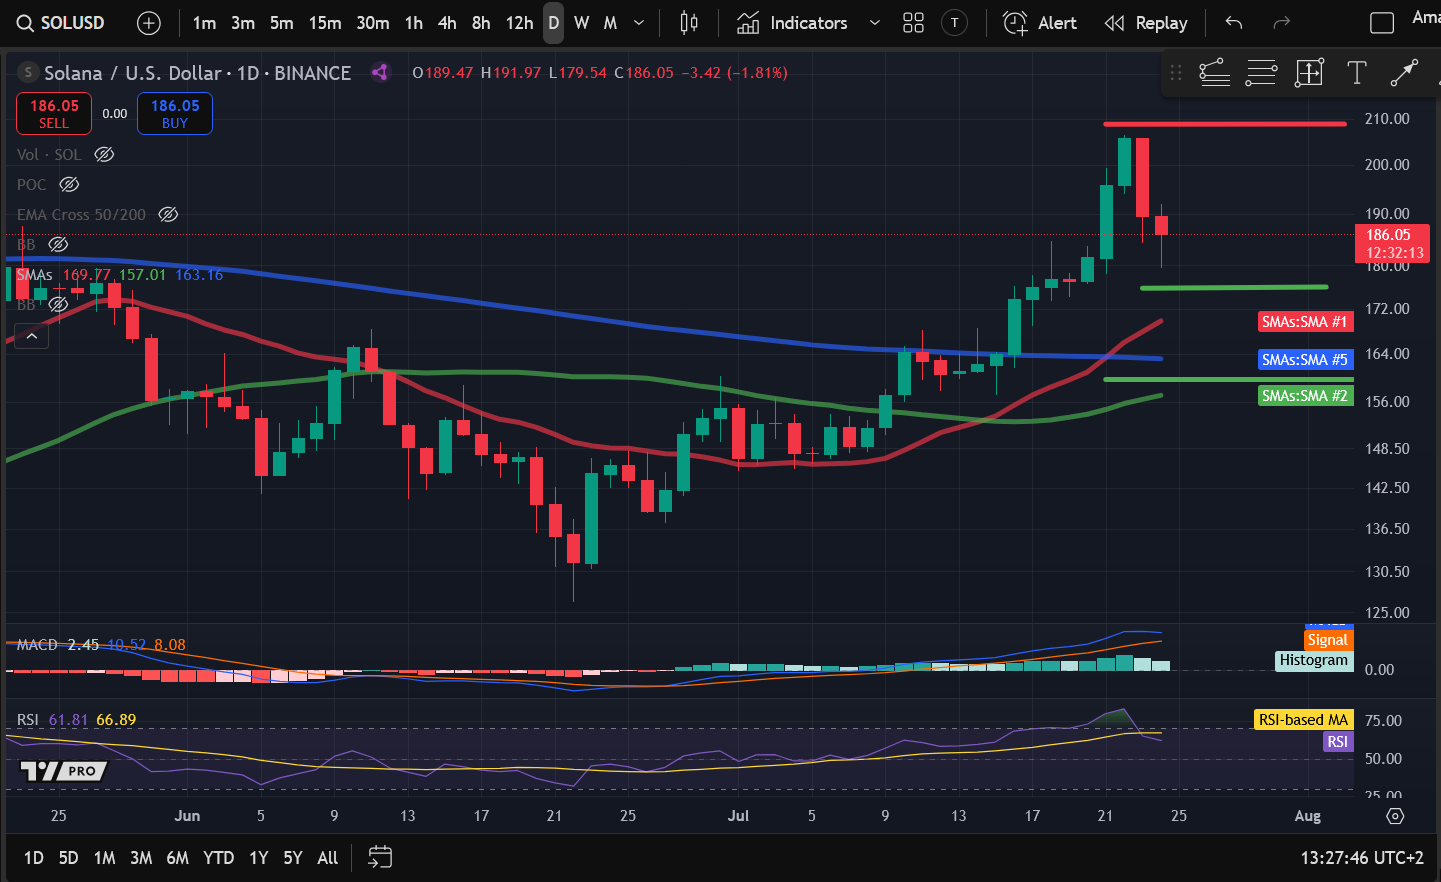Screen dimensions: 1441x882
Task: Click the 186.05 BUY button
Action: point(175,113)
